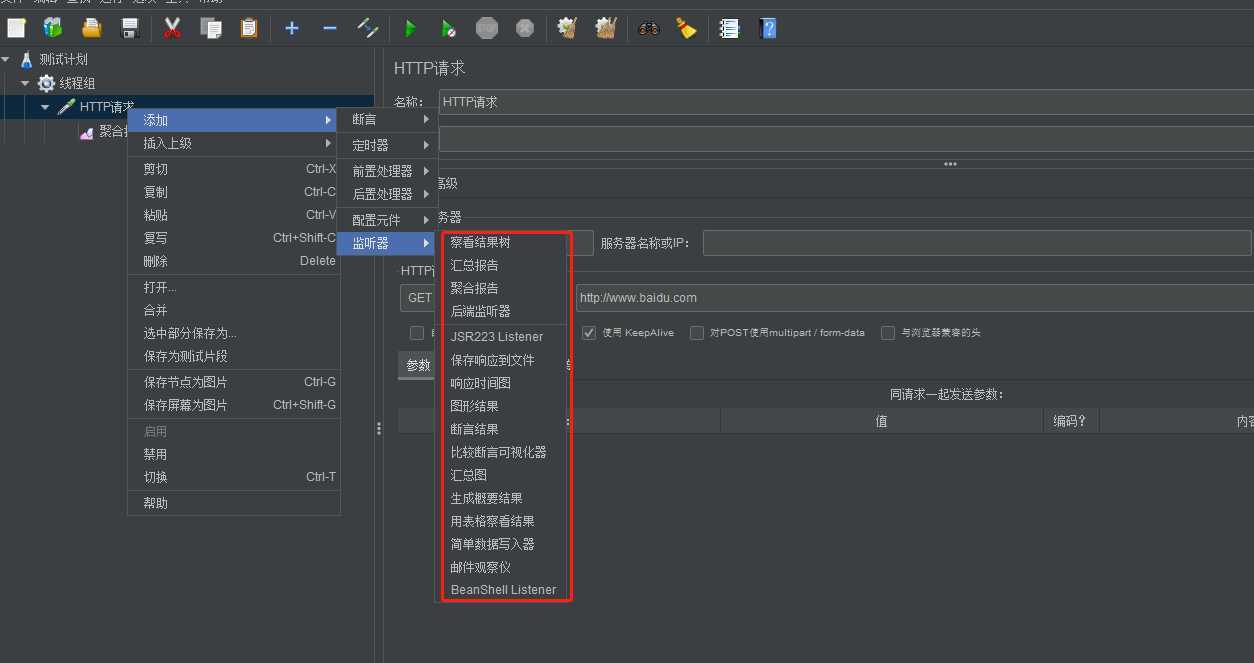Open the GET method dropdown
This screenshot has height=663, width=1254.
point(418,298)
